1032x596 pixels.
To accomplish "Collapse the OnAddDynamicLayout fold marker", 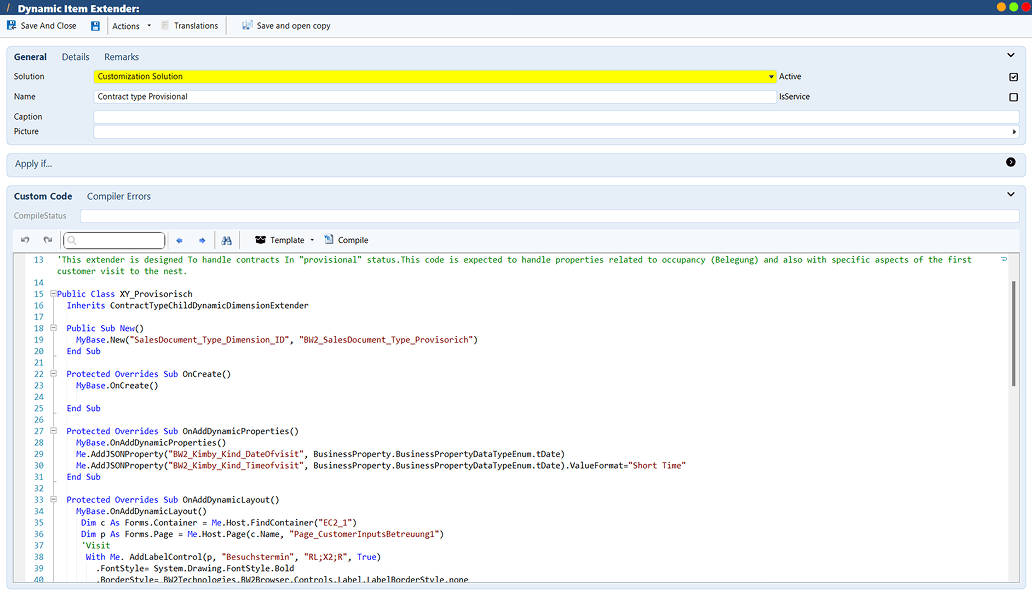I will pyautogui.click(x=53, y=499).
